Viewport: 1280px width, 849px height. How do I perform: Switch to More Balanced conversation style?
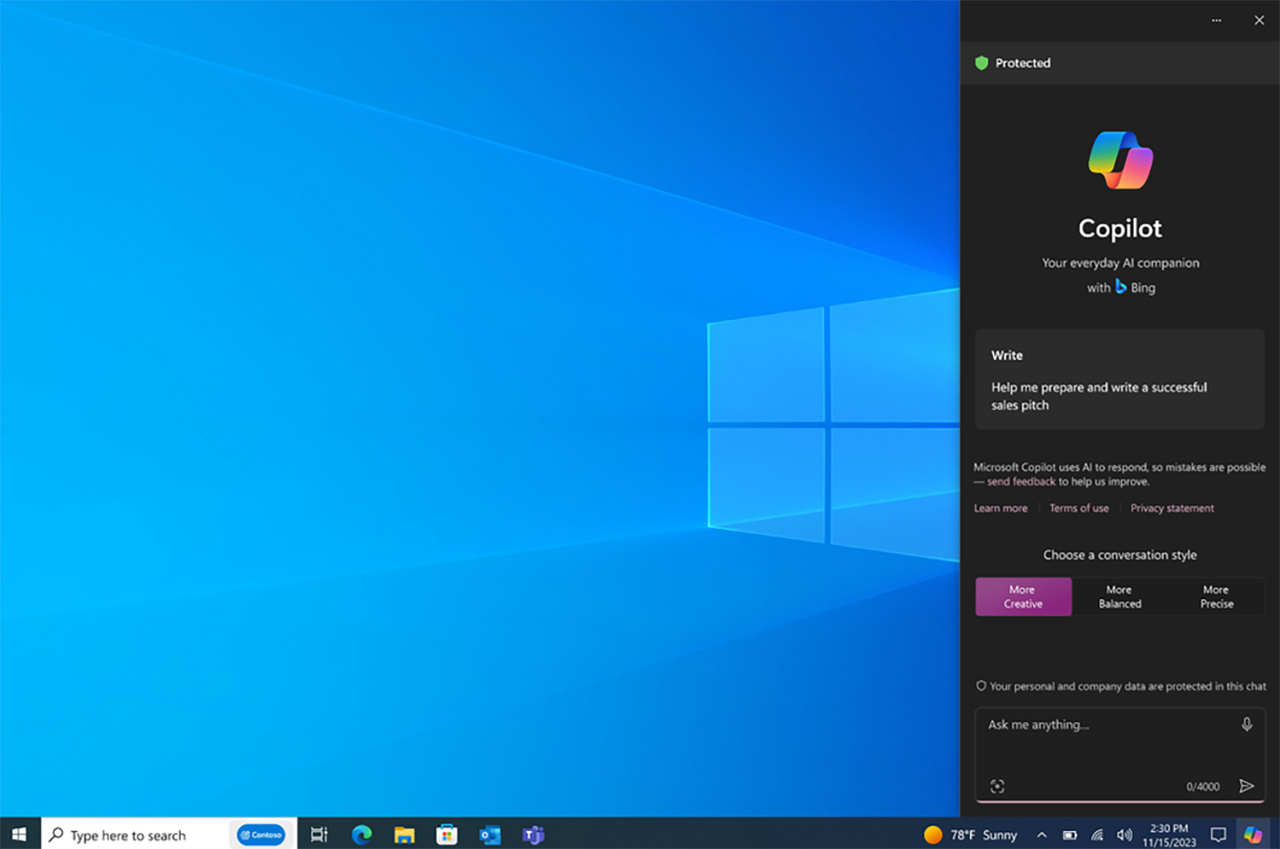(1118, 596)
